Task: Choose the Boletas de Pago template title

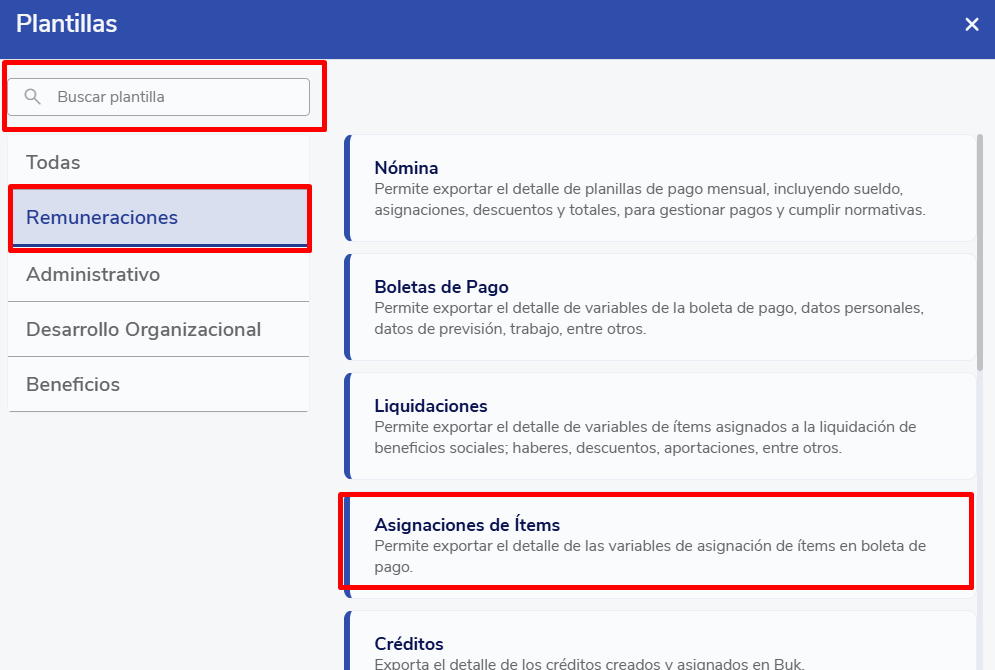Action: click(441, 287)
